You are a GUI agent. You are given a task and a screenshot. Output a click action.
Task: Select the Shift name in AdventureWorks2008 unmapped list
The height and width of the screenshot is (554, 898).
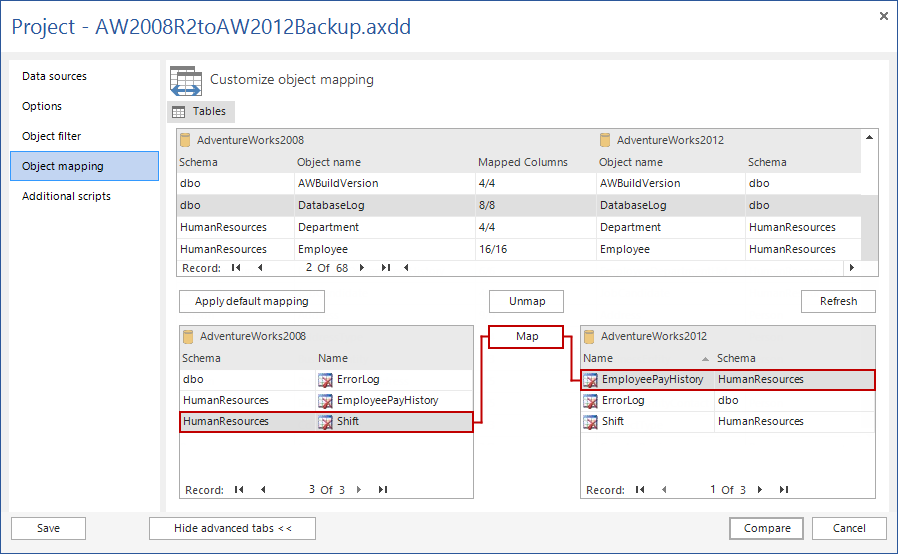click(348, 422)
